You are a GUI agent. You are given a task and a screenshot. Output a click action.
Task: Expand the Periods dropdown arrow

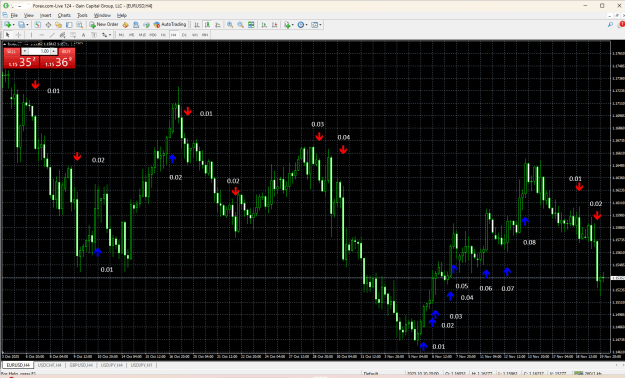point(307,25)
